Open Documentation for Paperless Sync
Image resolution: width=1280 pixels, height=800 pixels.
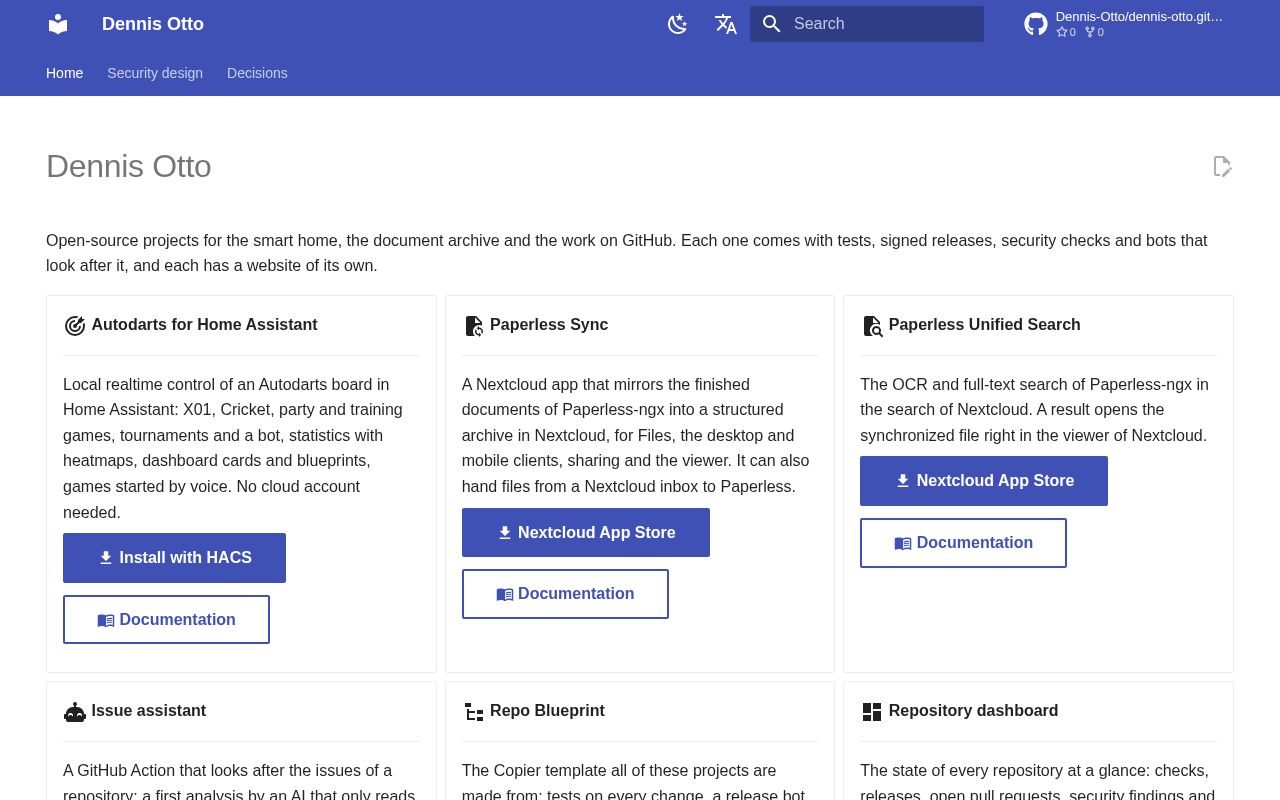(565, 594)
